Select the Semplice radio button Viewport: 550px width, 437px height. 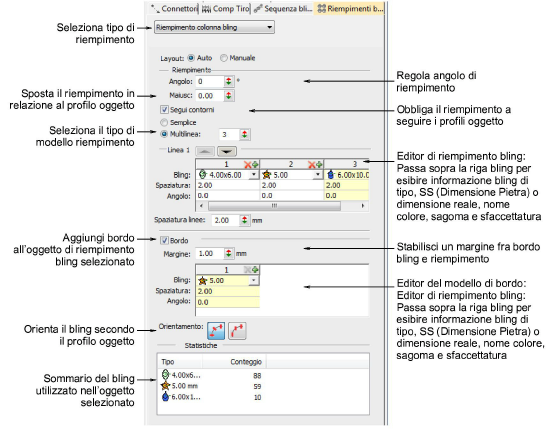click(x=164, y=122)
